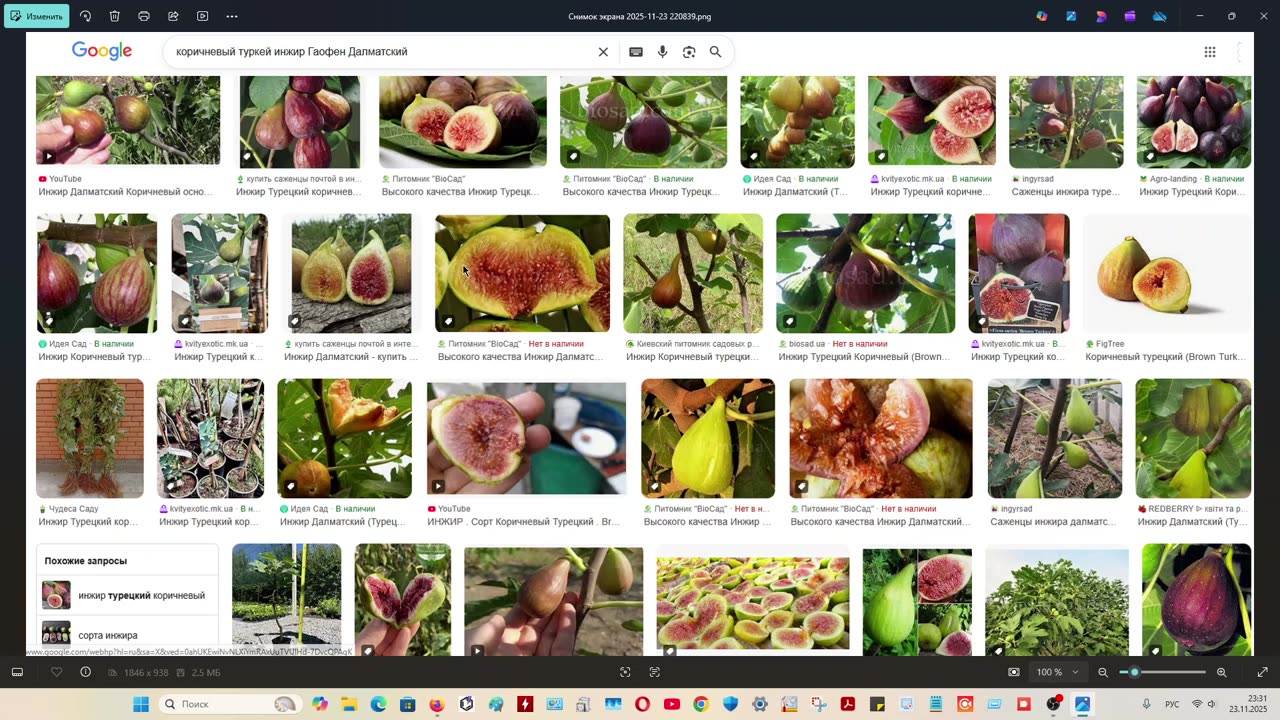Toggle the heart favorite icon

pos(57,672)
